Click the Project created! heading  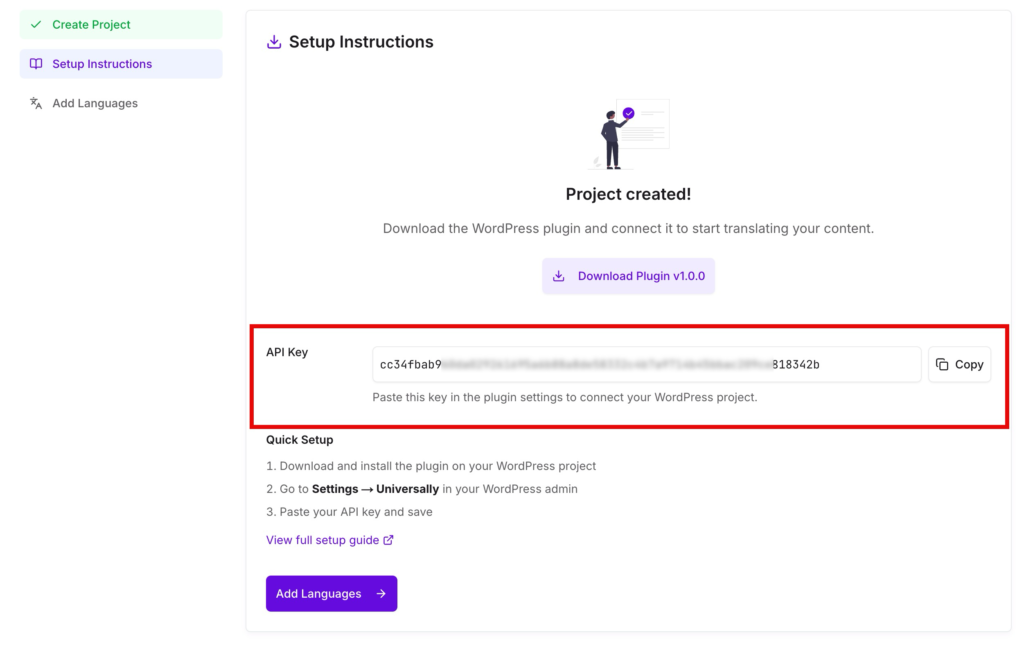(x=628, y=194)
